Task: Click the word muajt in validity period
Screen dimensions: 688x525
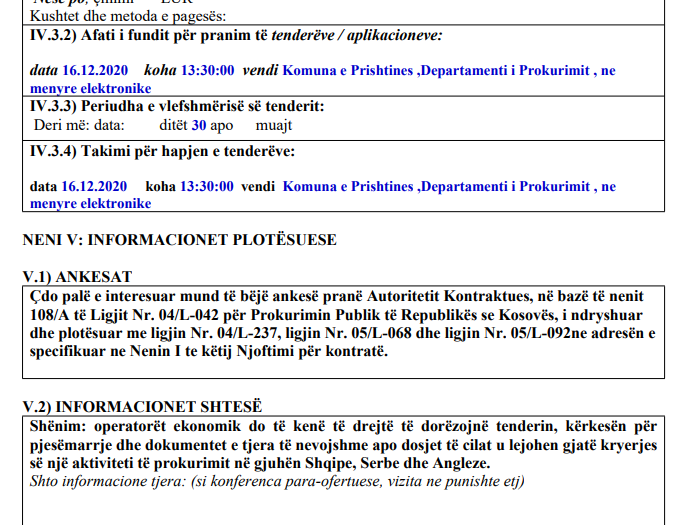Action: (x=274, y=126)
